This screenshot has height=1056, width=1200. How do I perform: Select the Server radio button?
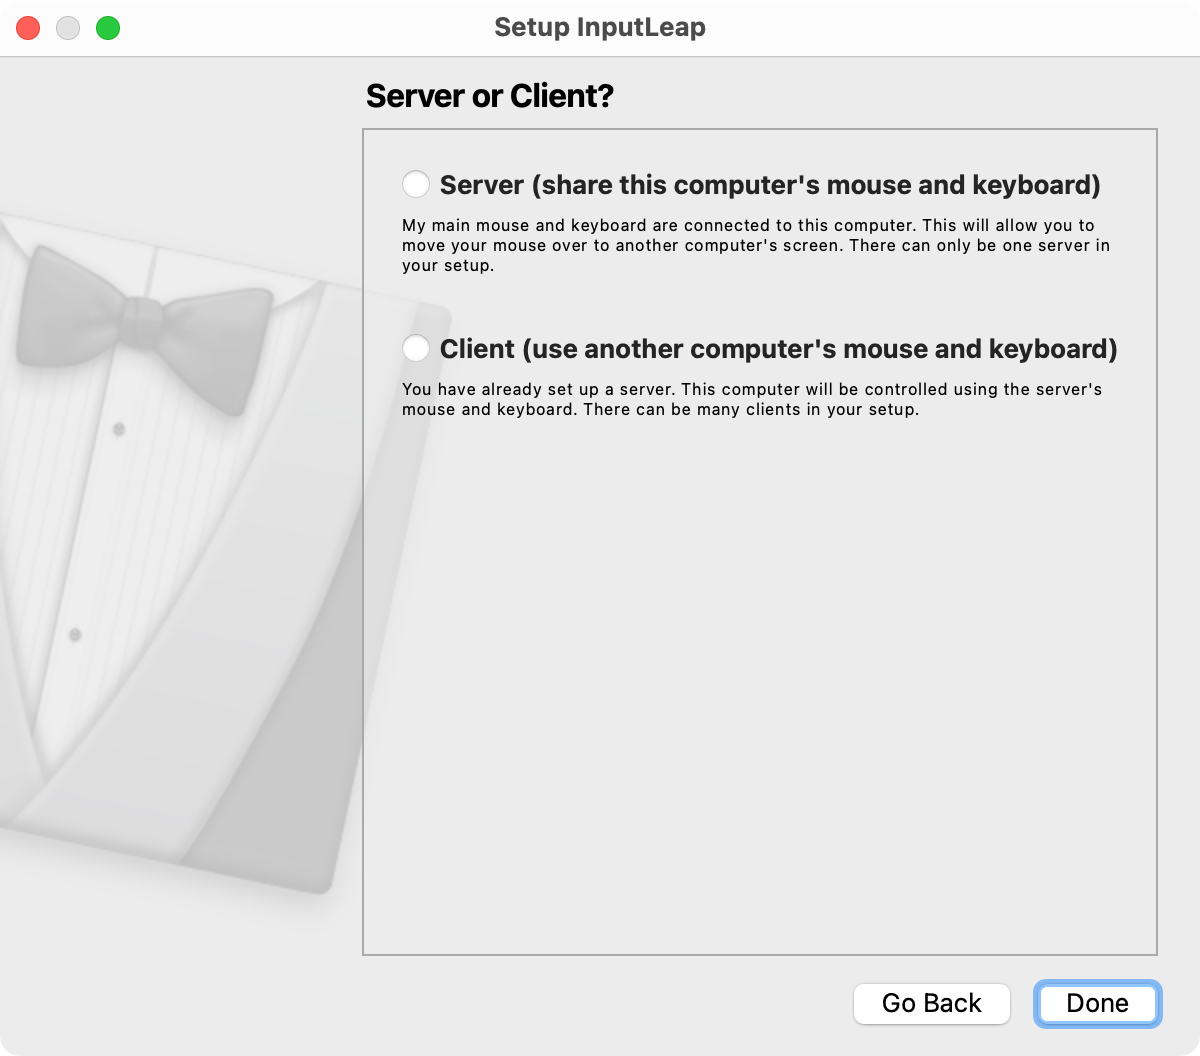415,184
